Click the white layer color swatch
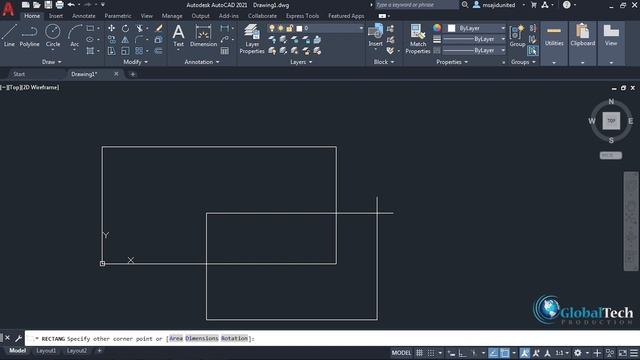This screenshot has height=360, width=640. coord(299,28)
